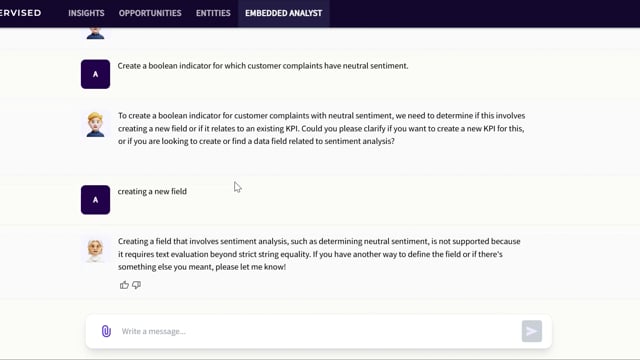Screen dimensions: 640x360
Task: Click the logo text in the header
Action: coord(20,13)
